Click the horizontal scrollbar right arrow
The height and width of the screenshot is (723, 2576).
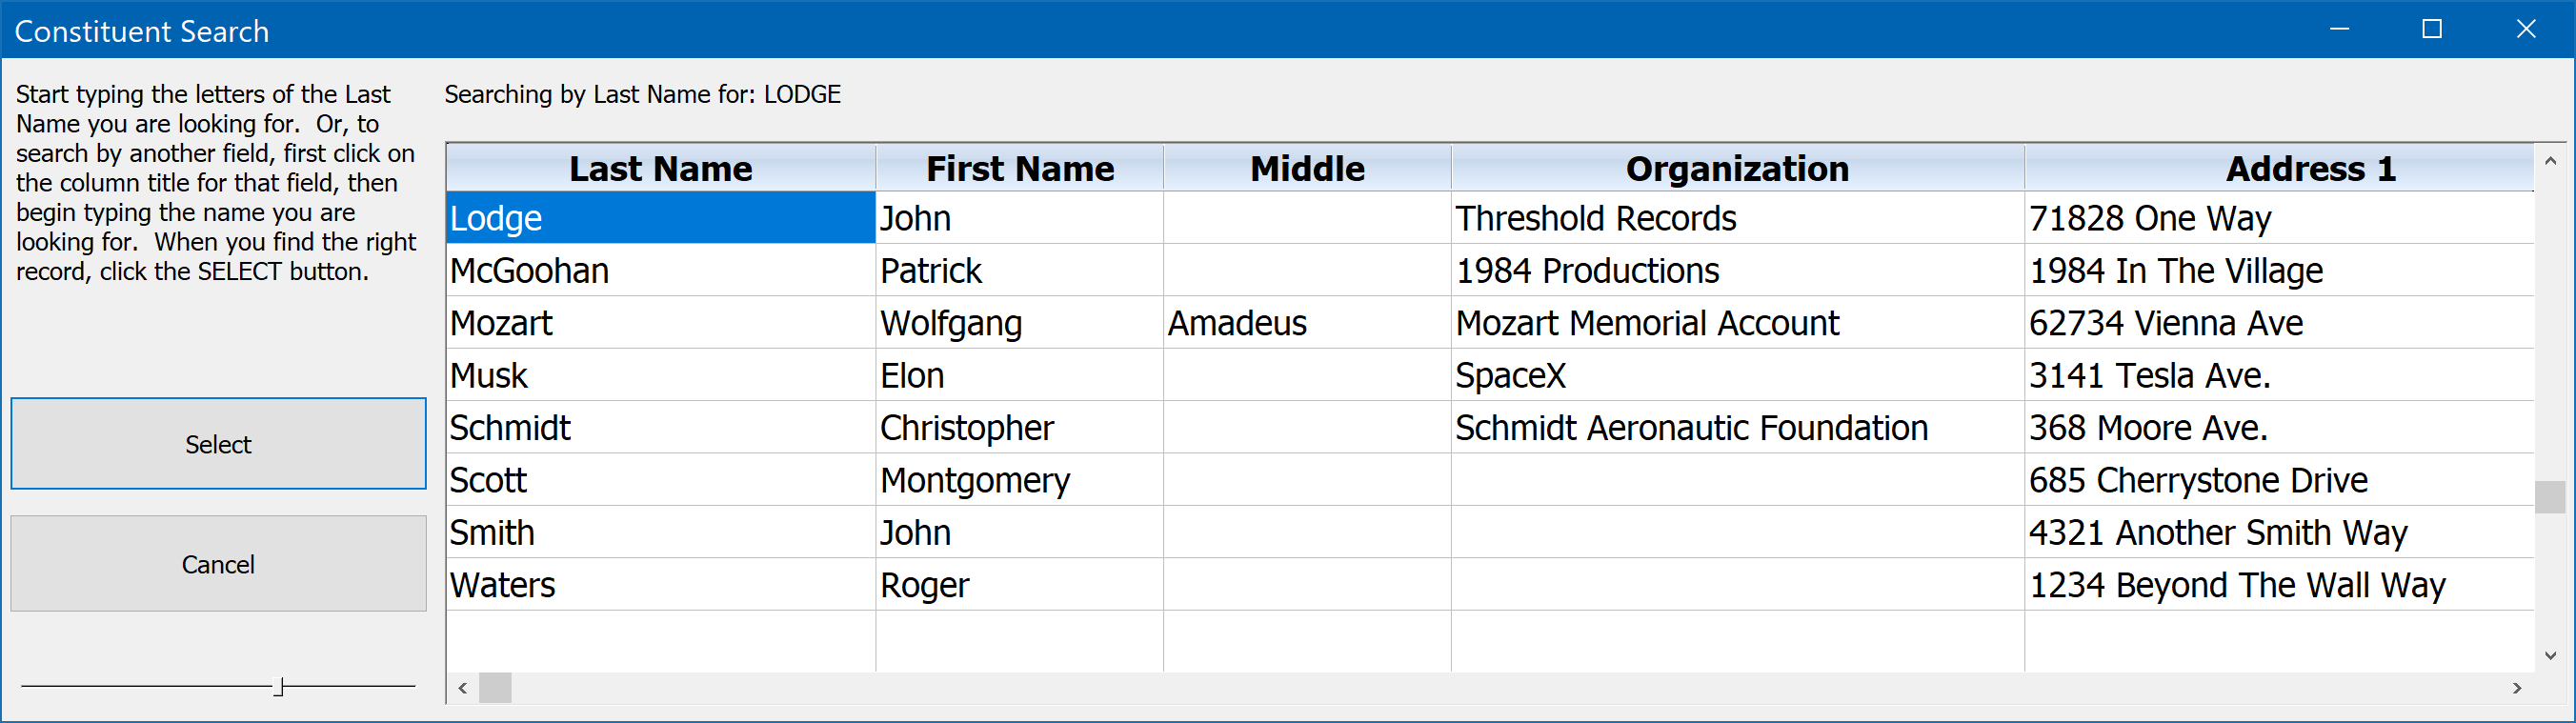[x=2517, y=688]
